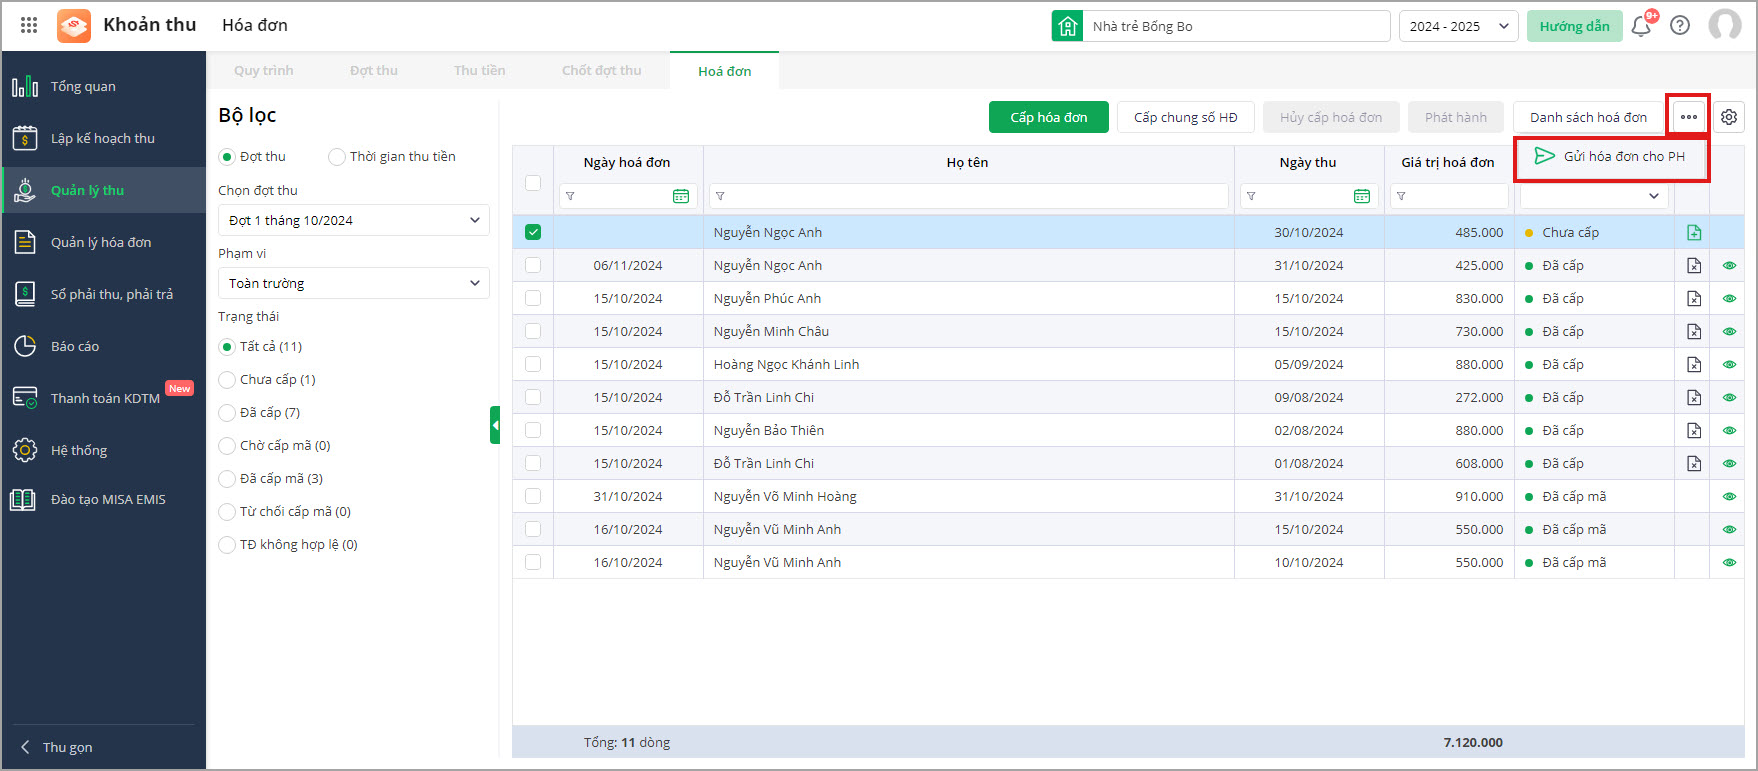Click the green Cấp hóa đơn button
This screenshot has height=771, width=1758.
[1048, 117]
